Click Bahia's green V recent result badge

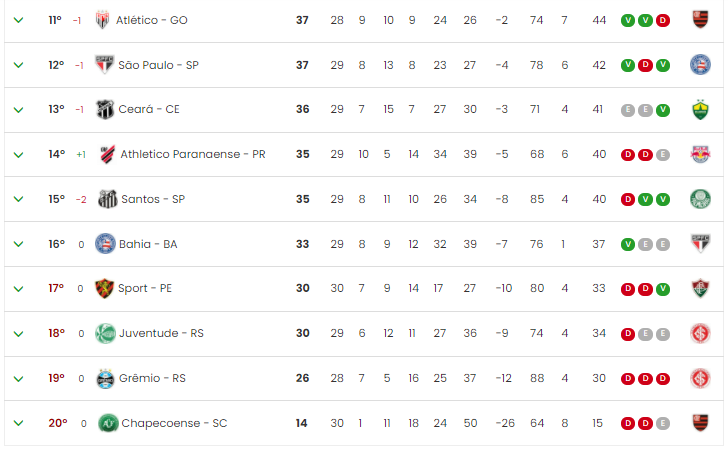coord(628,244)
